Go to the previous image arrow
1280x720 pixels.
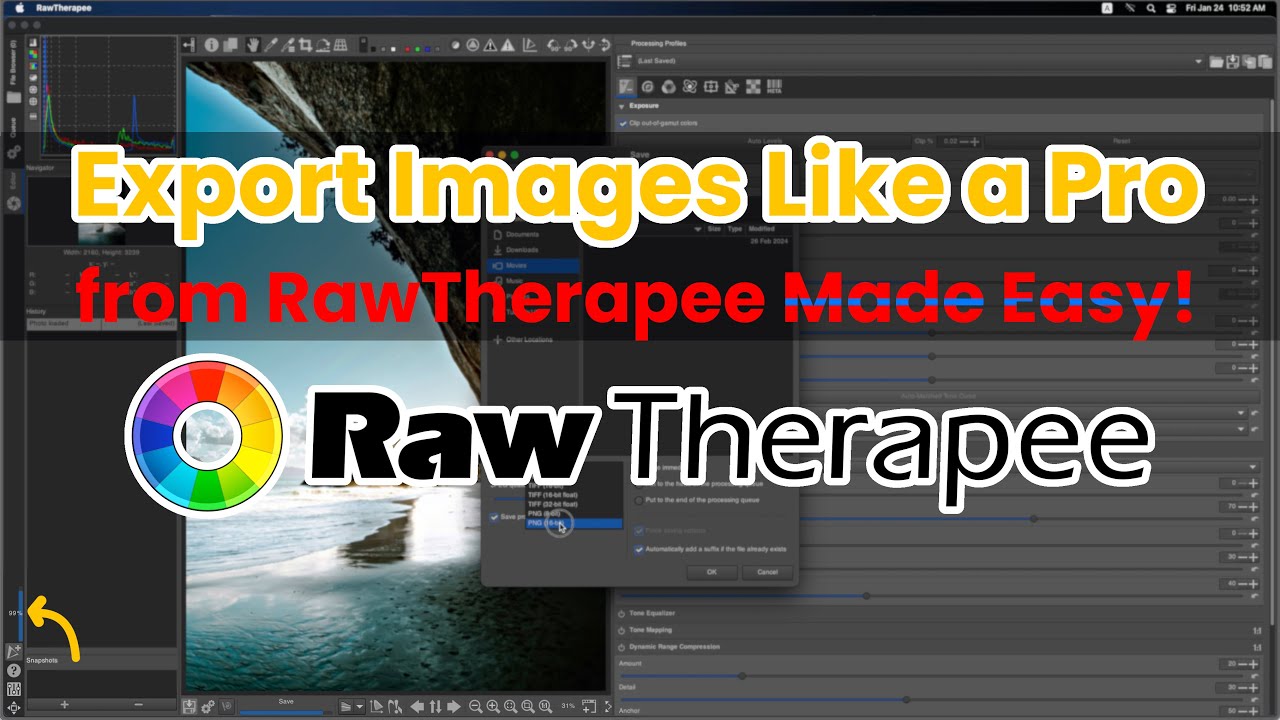[417, 707]
